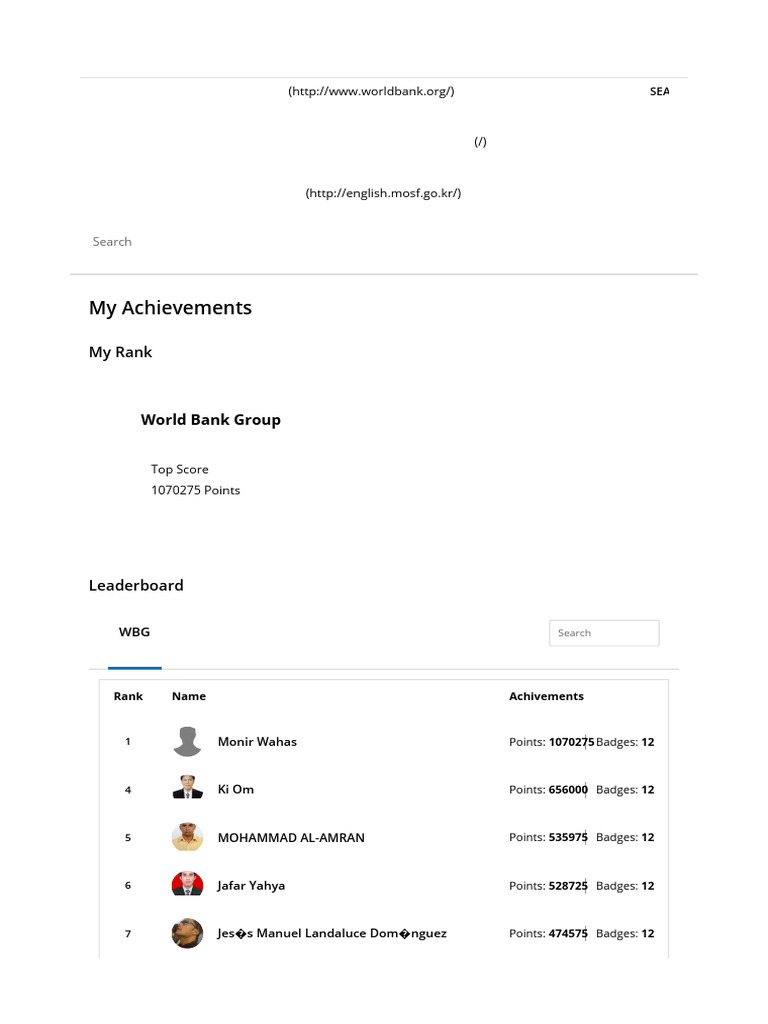The height and width of the screenshot is (1024, 768).
Task: Open the worldbank.org link
Action: [x=371, y=91]
